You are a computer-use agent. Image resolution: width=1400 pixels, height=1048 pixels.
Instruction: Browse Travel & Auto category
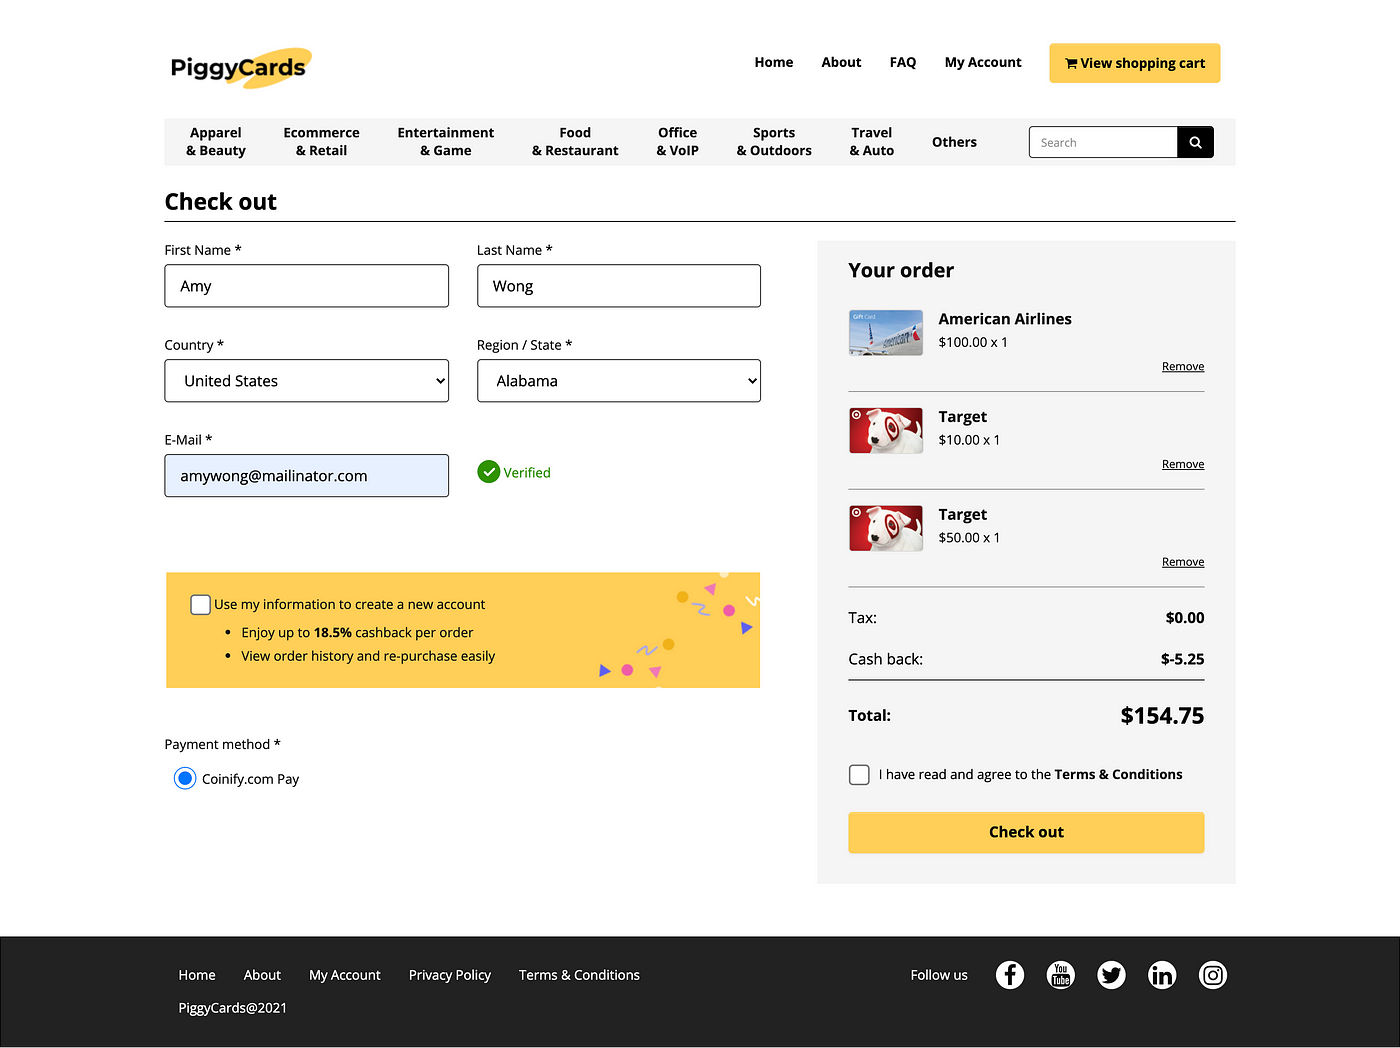click(872, 142)
